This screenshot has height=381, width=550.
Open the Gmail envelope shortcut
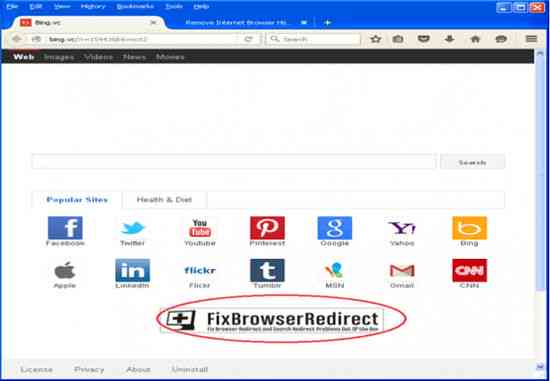402,270
